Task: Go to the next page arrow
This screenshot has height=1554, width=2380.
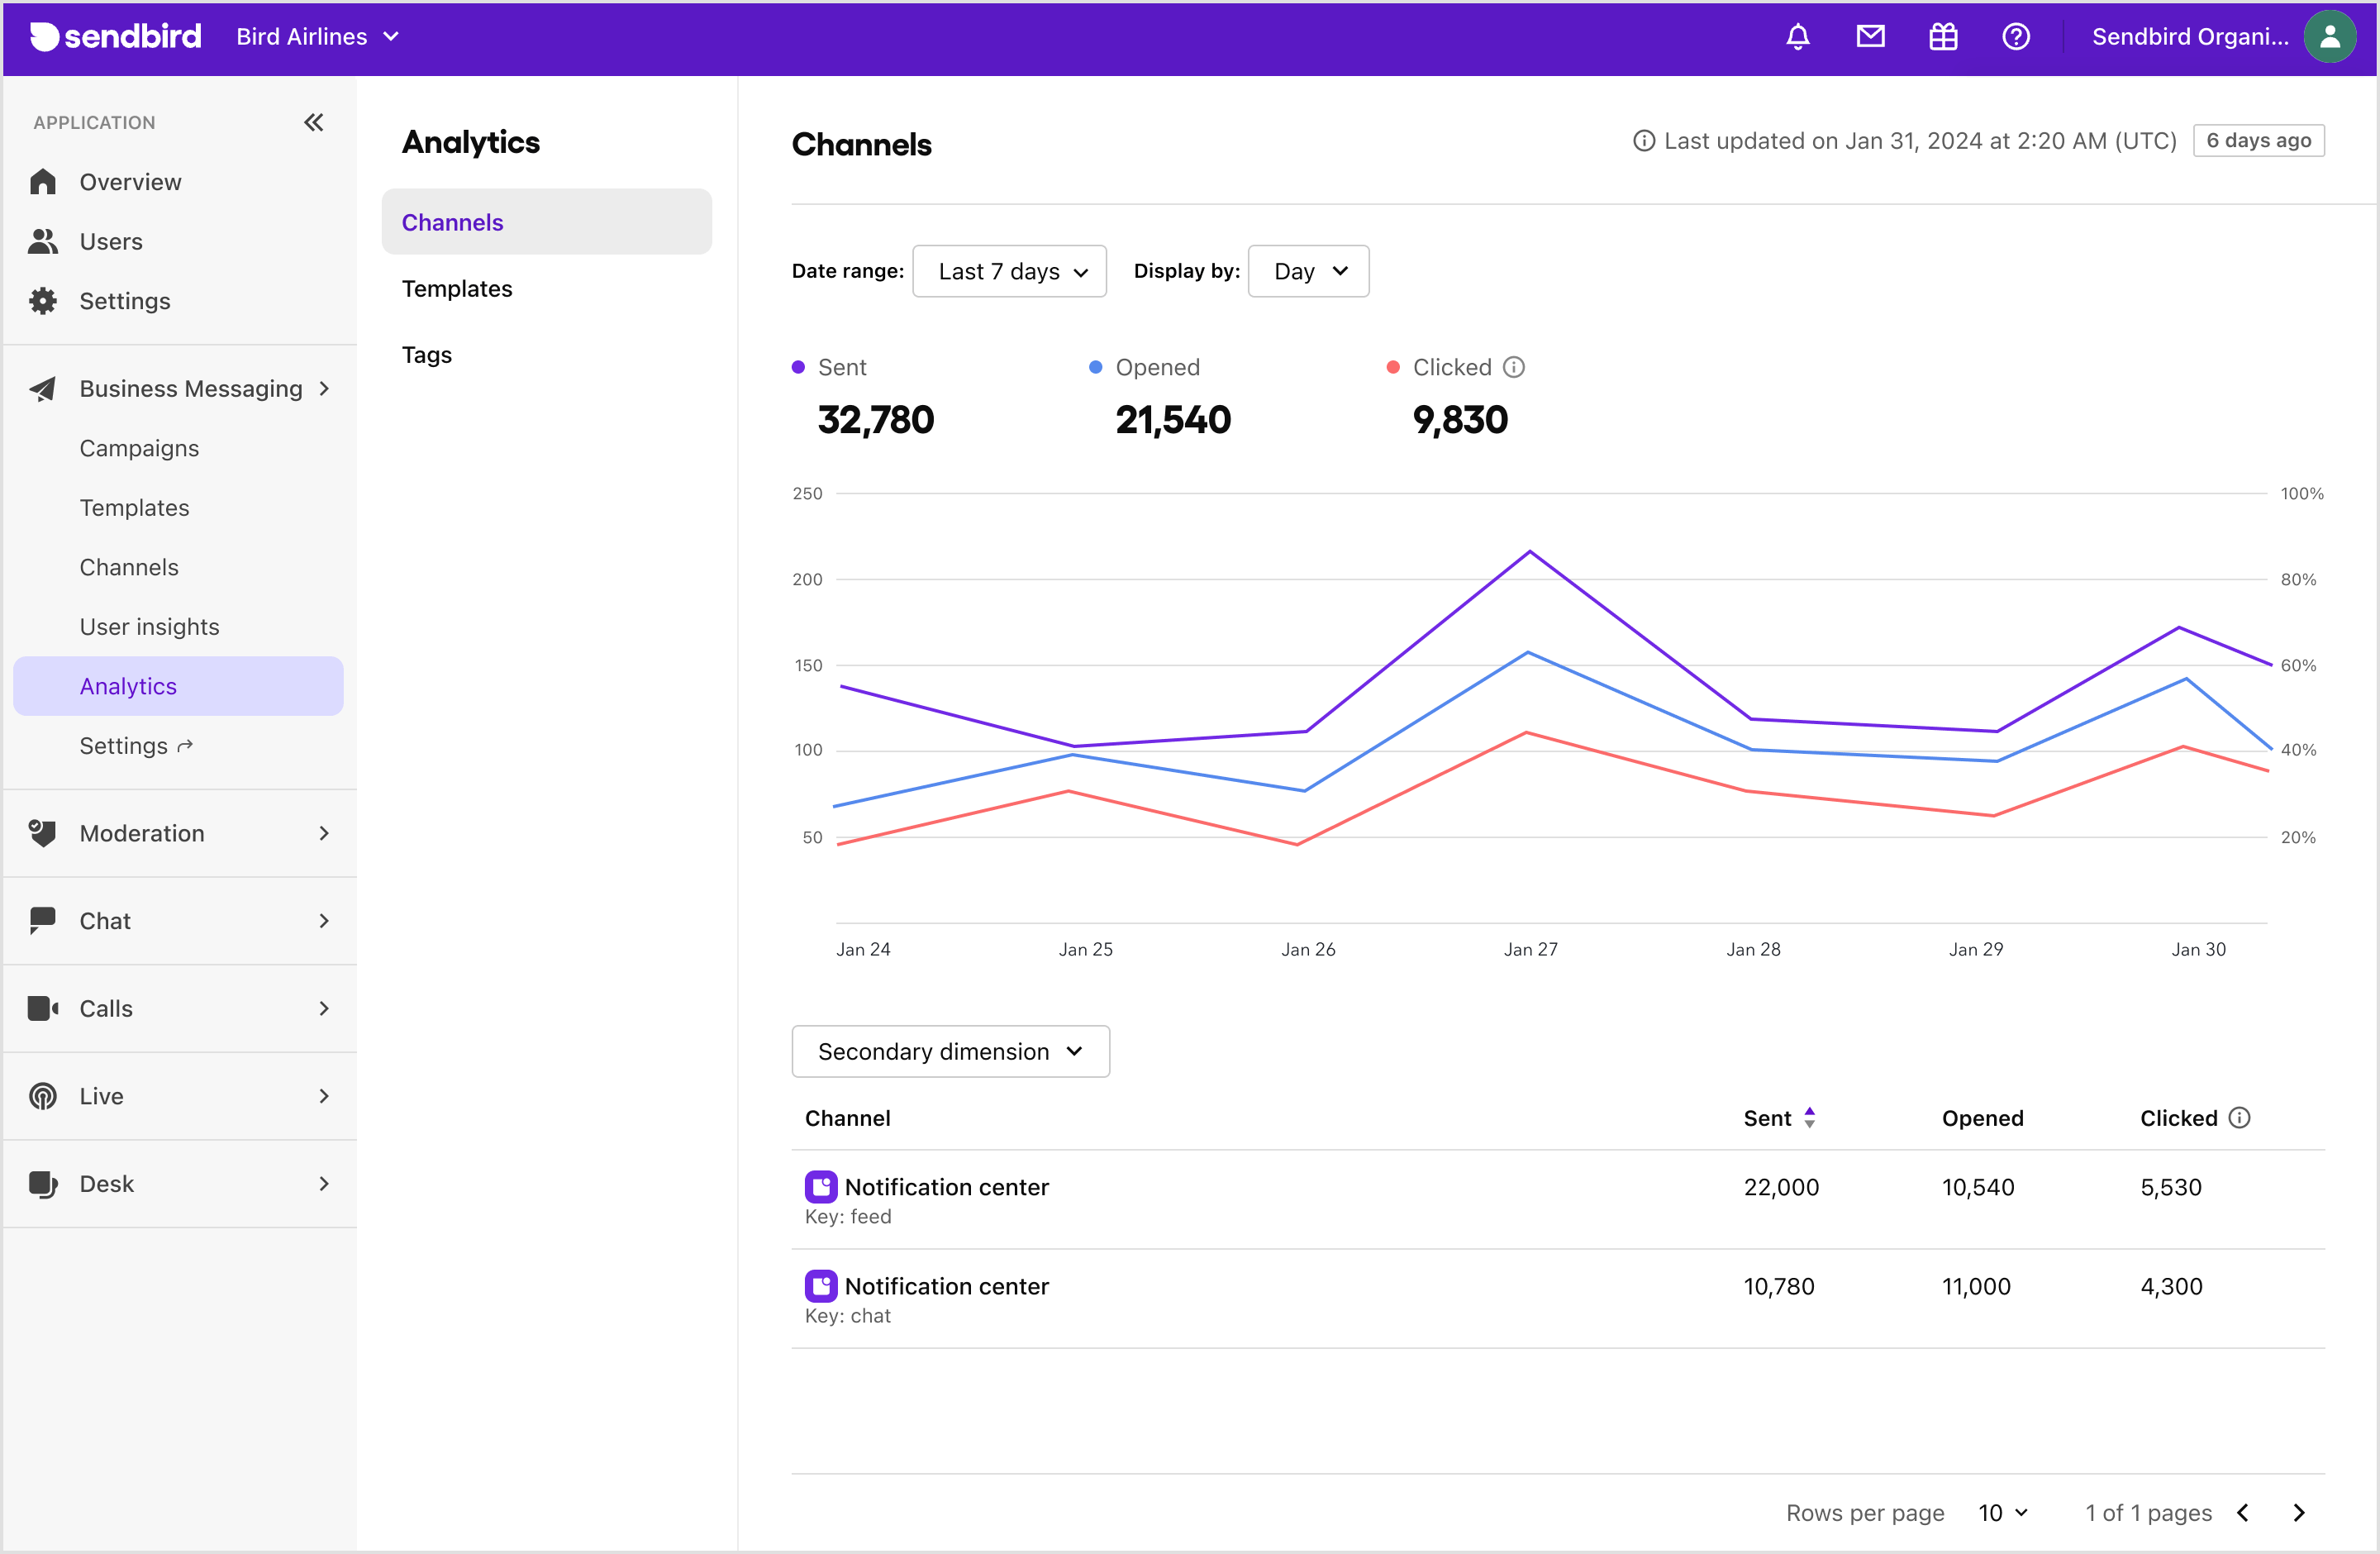Action: (x=2298, y=1513)
